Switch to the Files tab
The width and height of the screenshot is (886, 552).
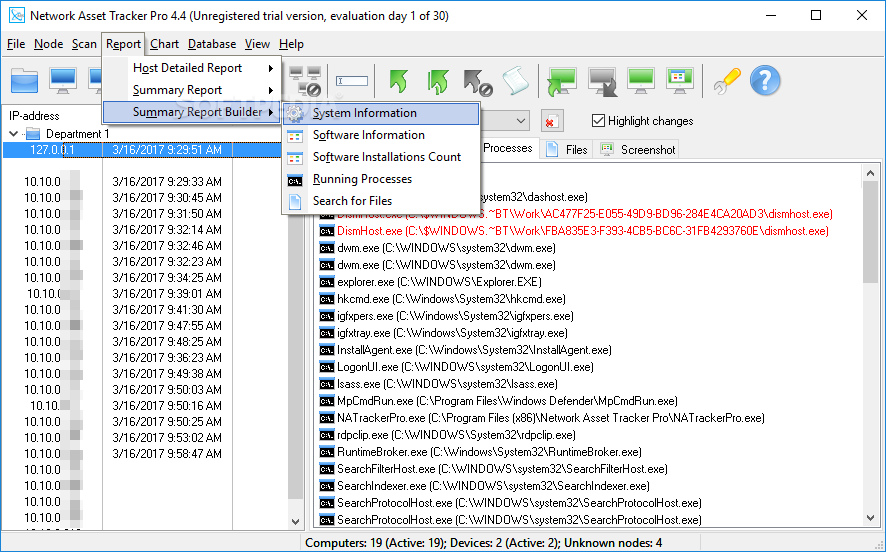[567, 150]
